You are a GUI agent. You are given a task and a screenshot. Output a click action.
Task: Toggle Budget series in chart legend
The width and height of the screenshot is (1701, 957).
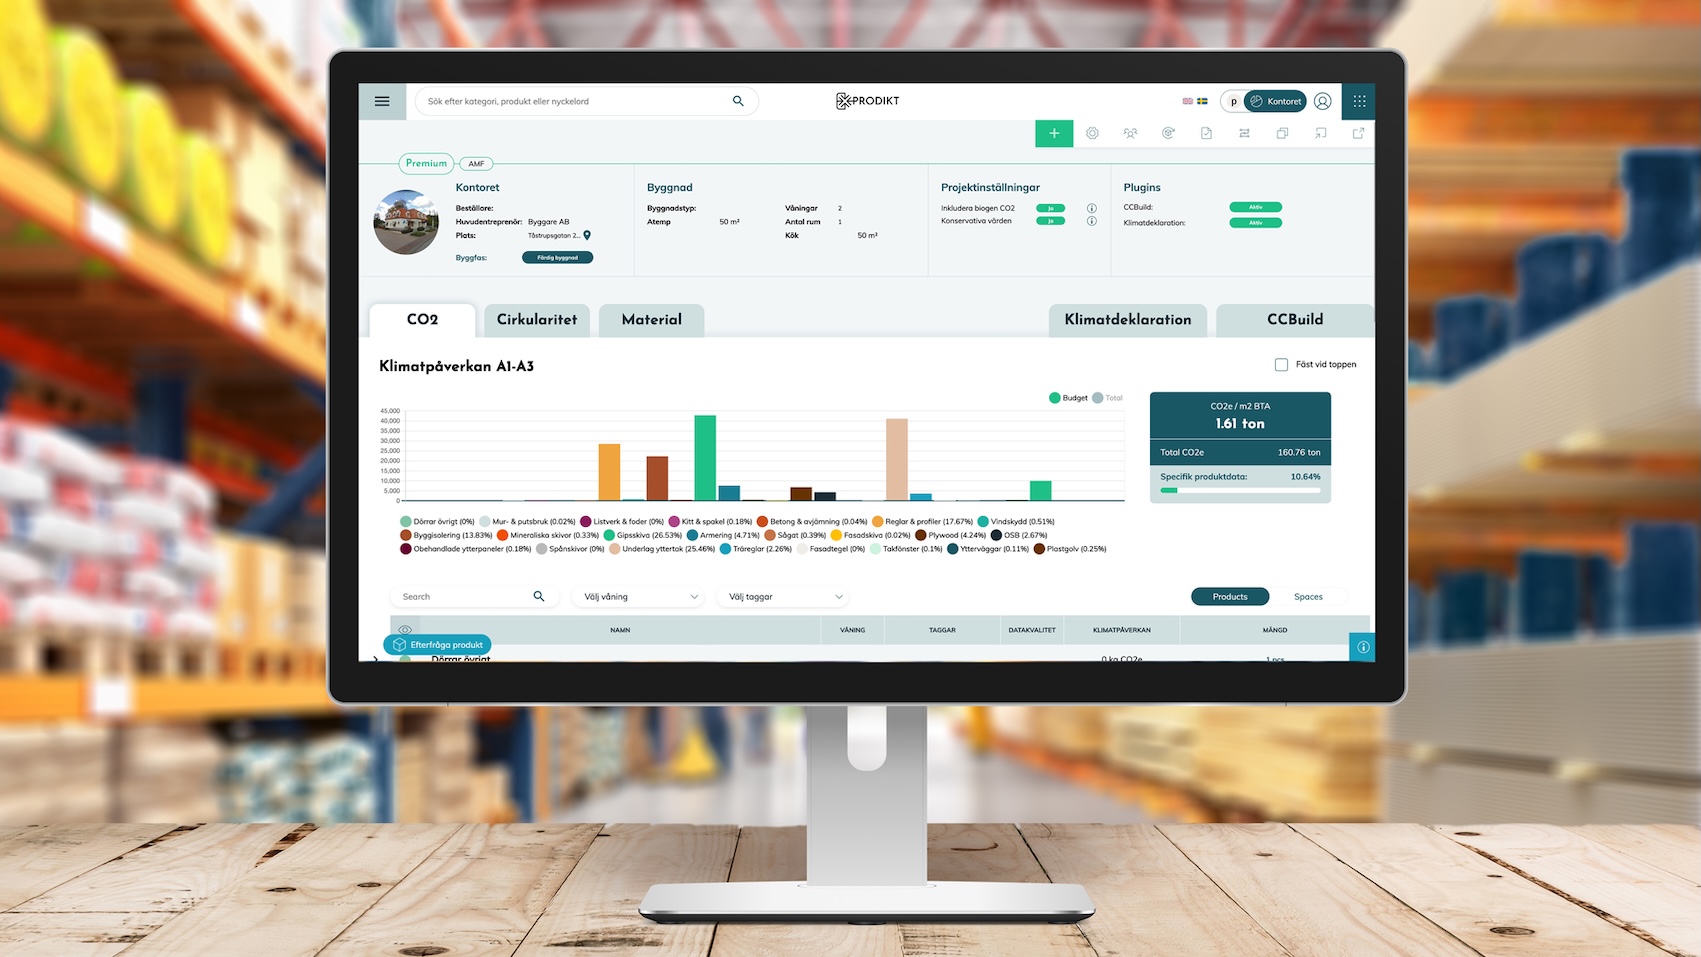1068,398
